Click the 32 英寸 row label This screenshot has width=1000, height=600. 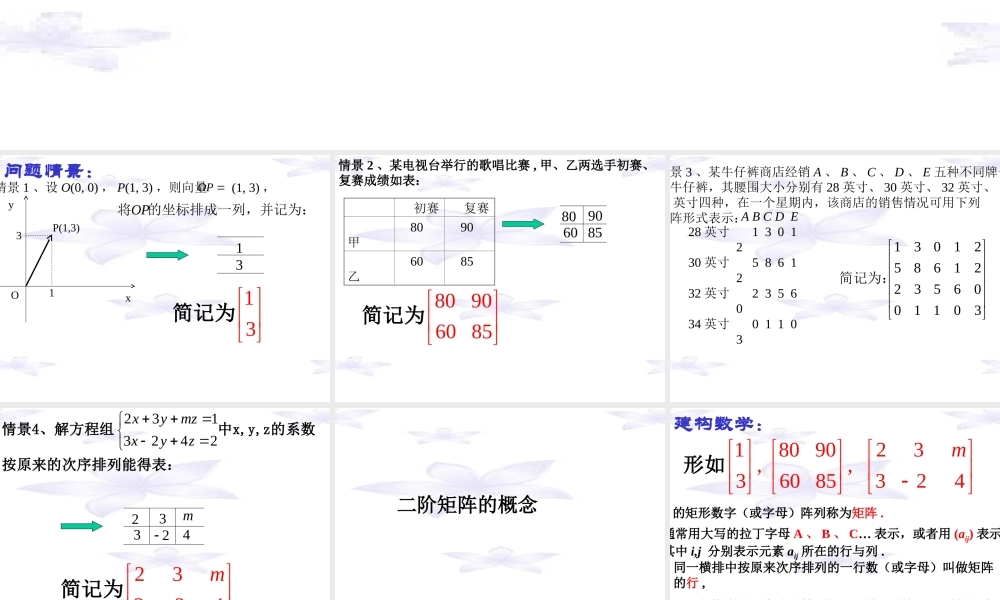click(708, 293)
